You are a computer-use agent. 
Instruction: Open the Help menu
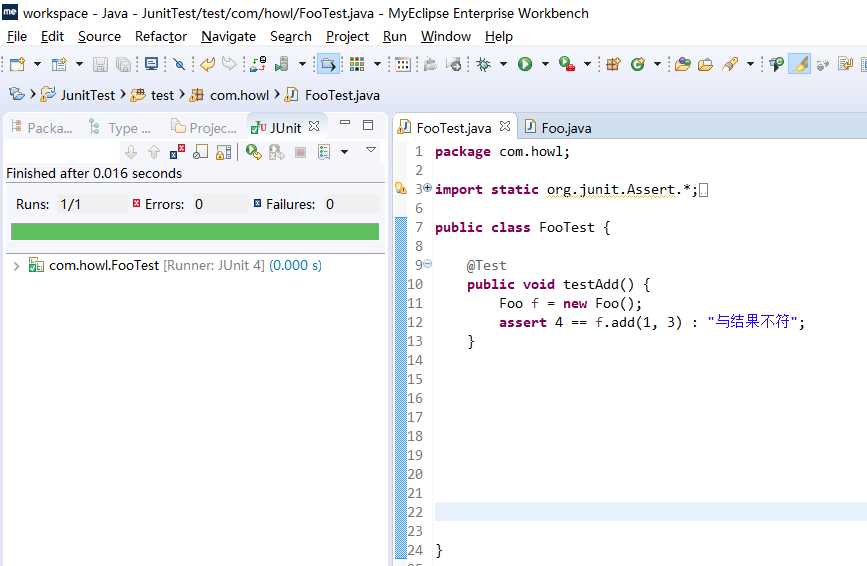pyautogui.click(x=499, y=36)
